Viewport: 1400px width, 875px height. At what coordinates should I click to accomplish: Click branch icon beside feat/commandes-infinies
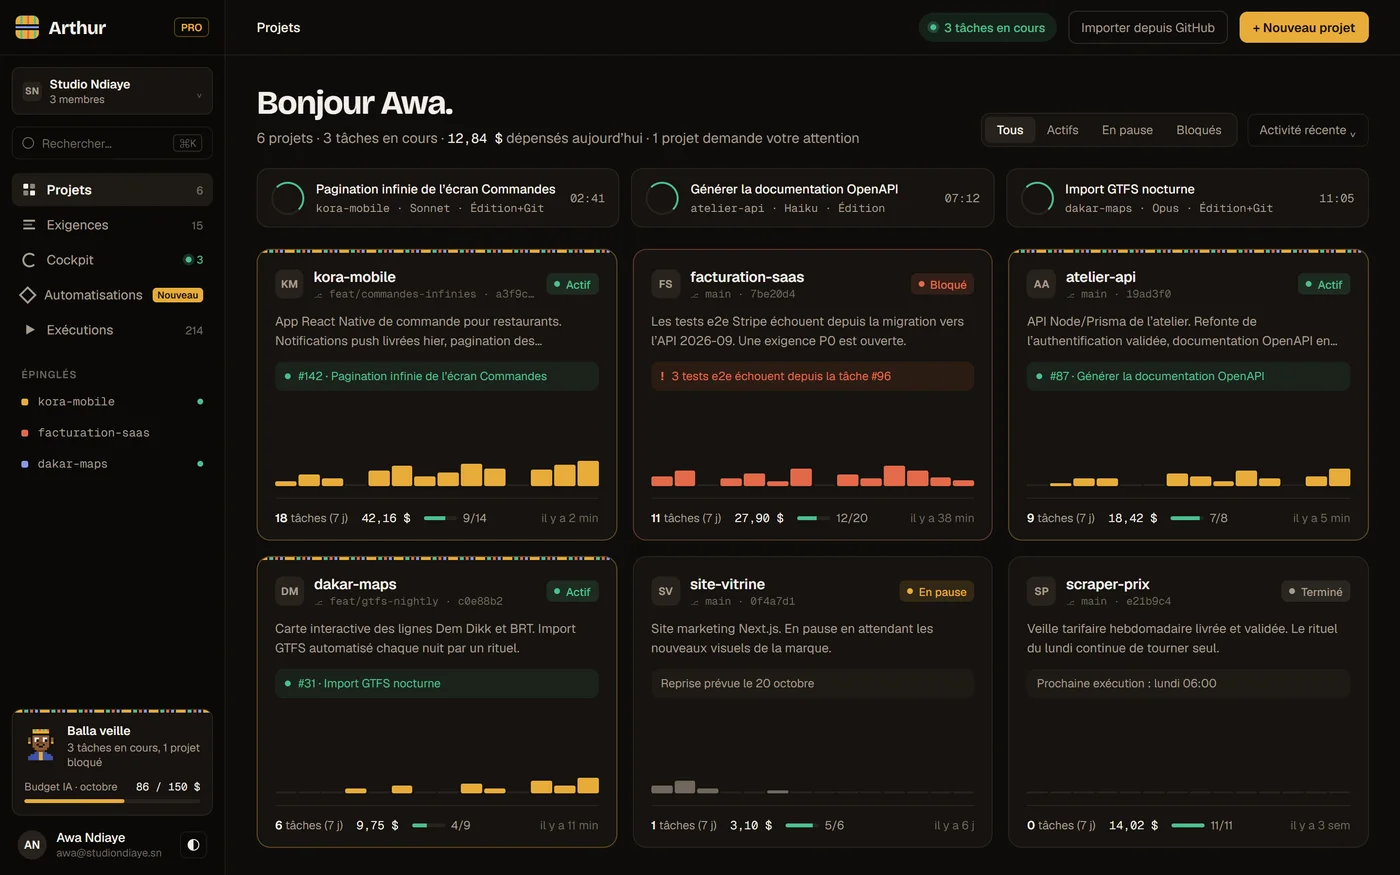(x=319, y=295)
